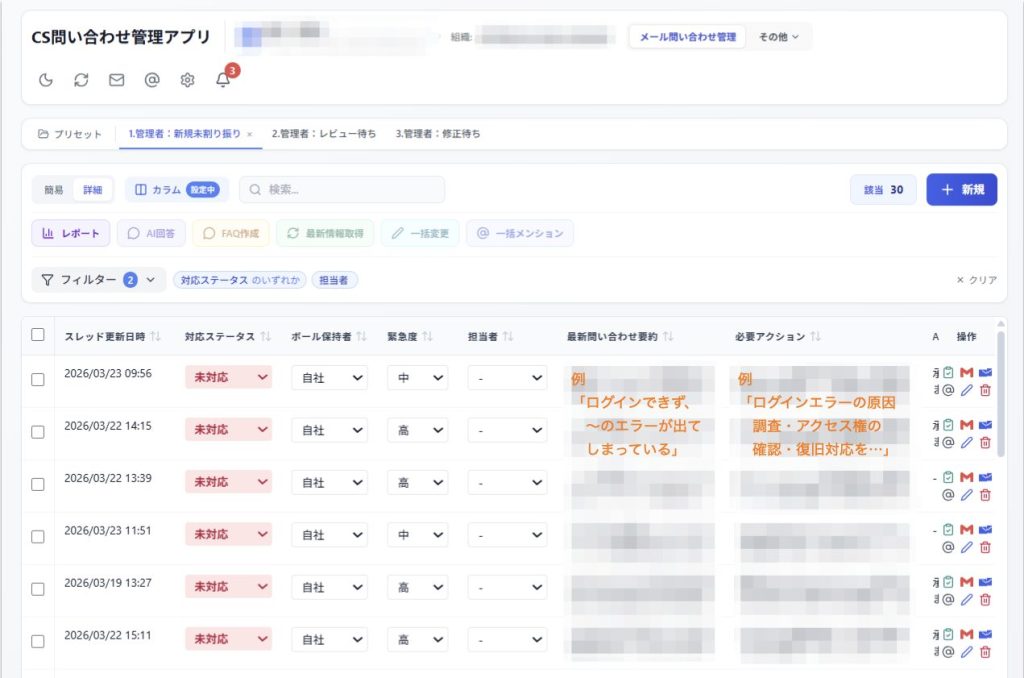
Task: Click the Gmail icon in the first row
Action: click(967, 372)
